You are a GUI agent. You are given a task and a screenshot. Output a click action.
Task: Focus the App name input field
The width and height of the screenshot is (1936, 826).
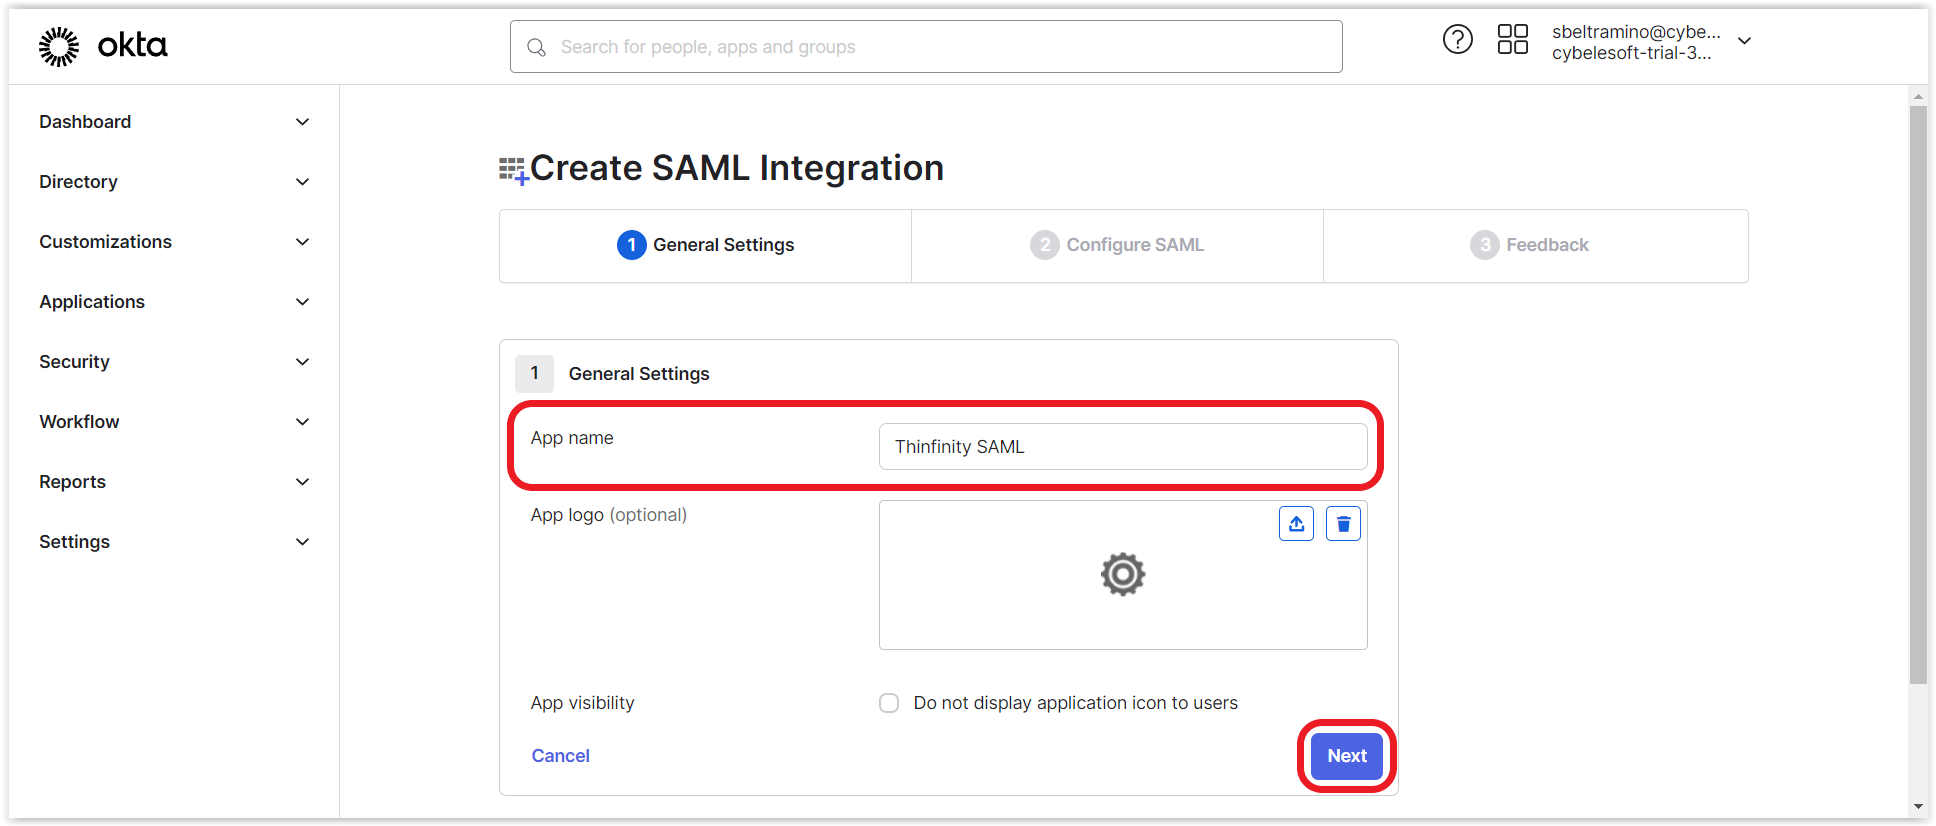(x=1123, y=446)
